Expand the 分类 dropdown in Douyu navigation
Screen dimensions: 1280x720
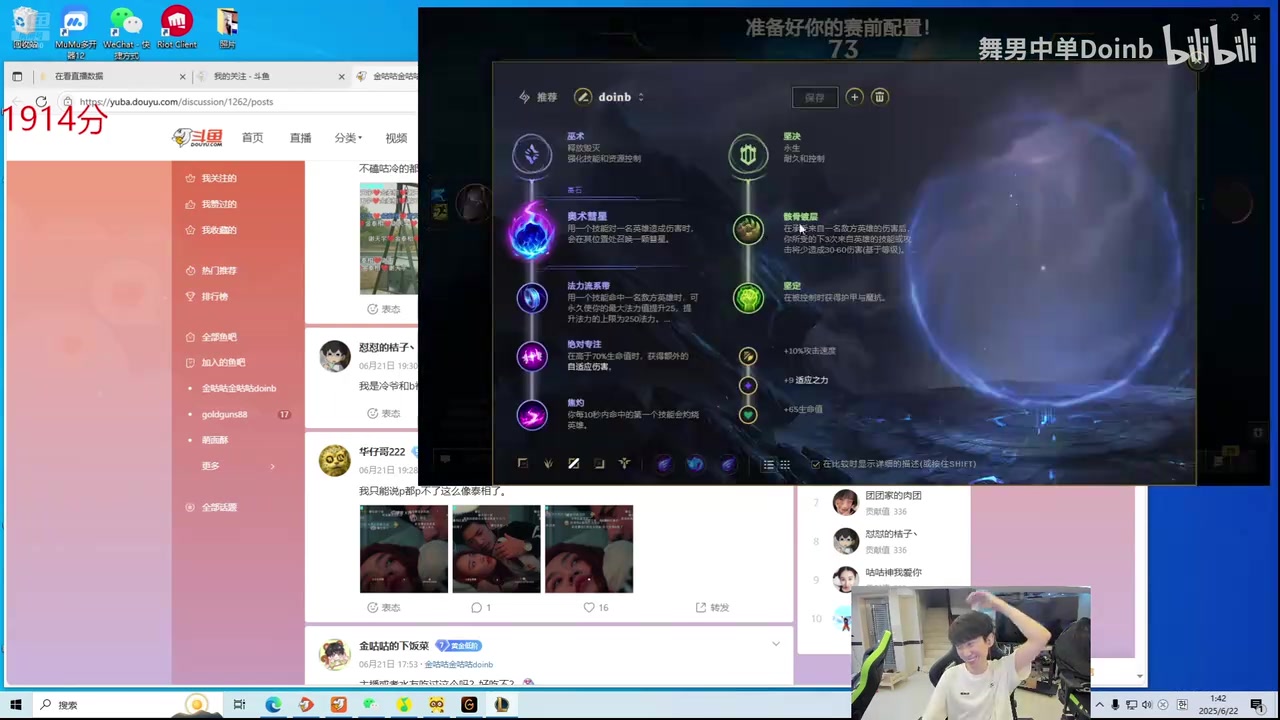[x=348, y=138]
